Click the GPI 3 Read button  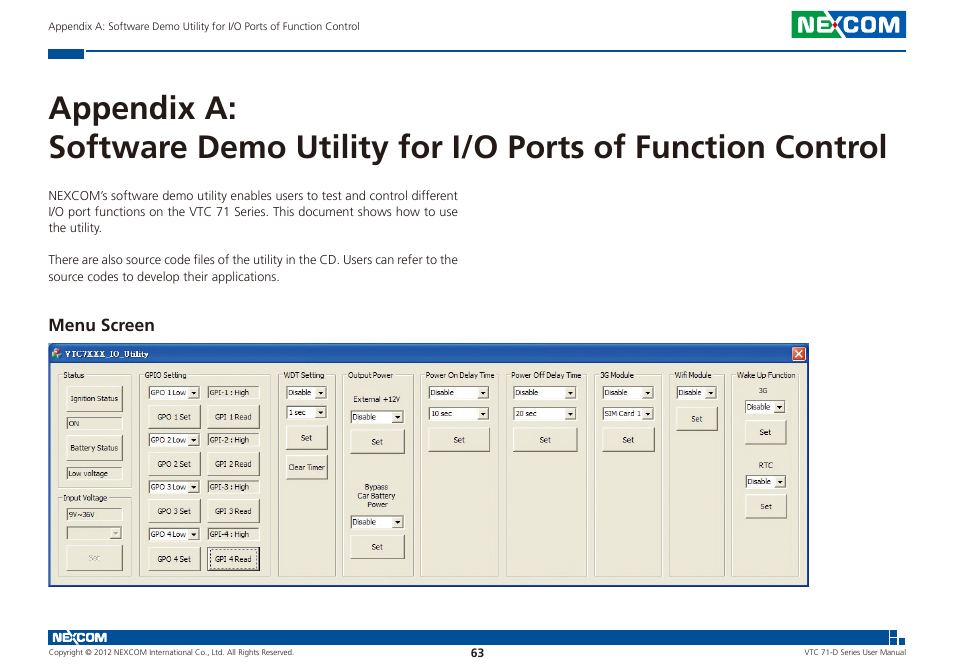233,511
